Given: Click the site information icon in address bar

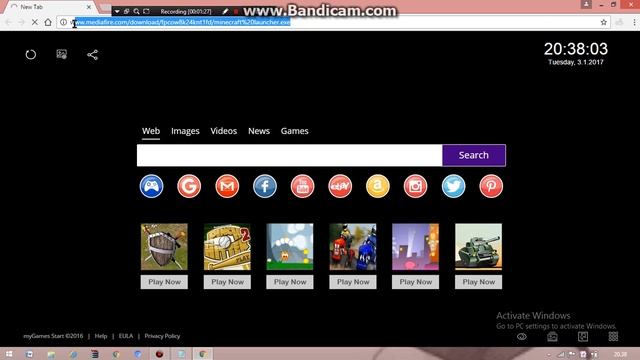Looking at the screenshot, I should pyautogui.click(x=64, y=22).
